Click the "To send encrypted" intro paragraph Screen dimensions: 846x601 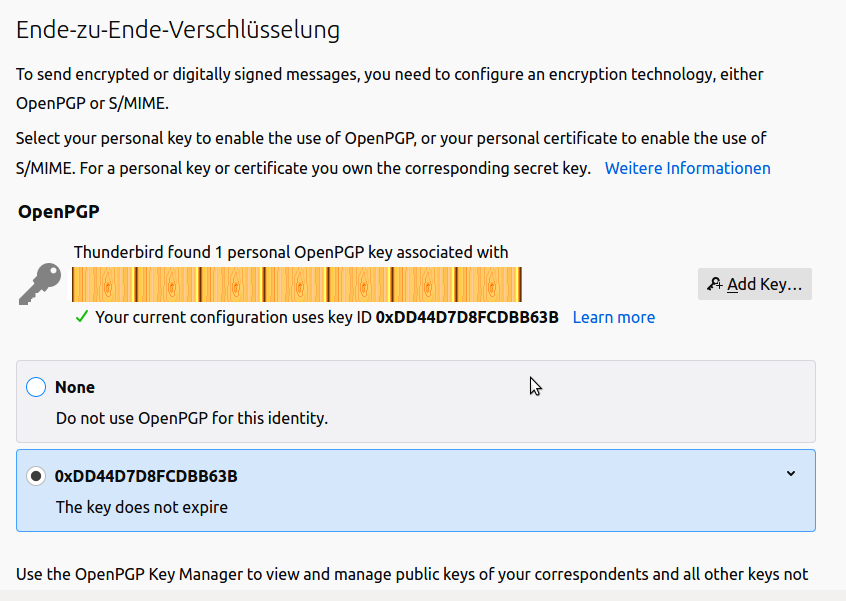point(390,88)
